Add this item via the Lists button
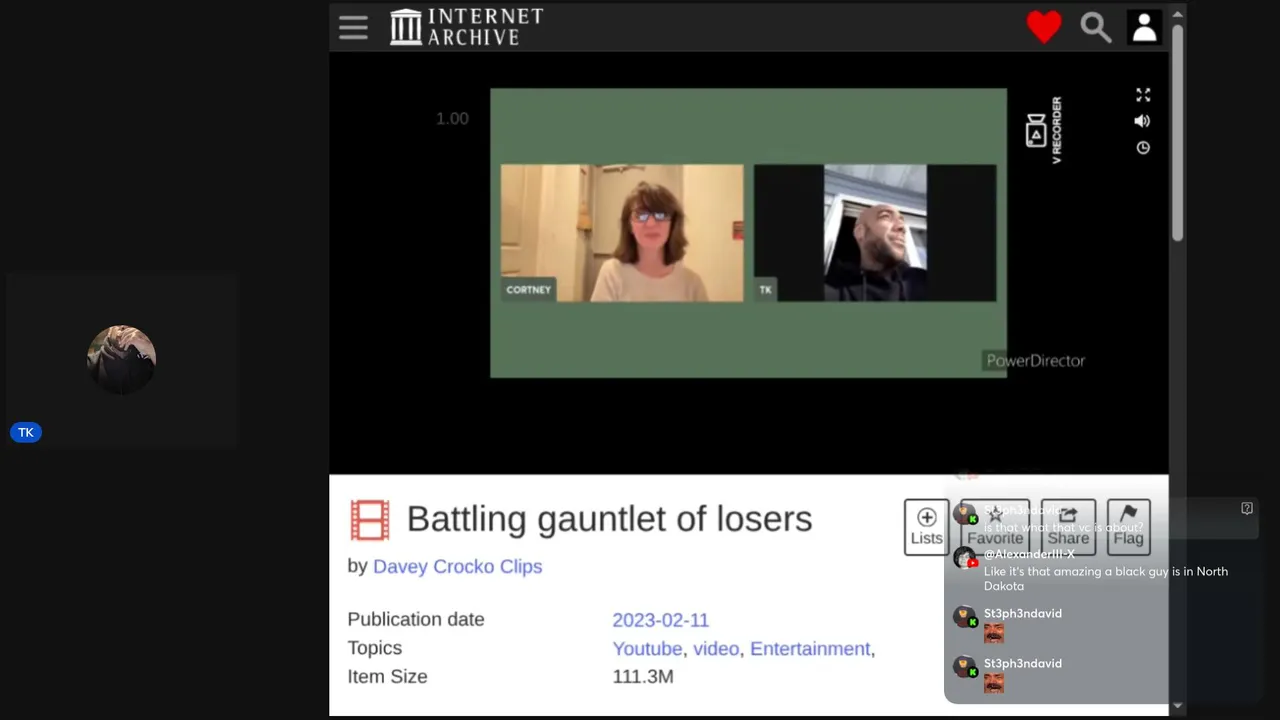 (x=926, y=527)
